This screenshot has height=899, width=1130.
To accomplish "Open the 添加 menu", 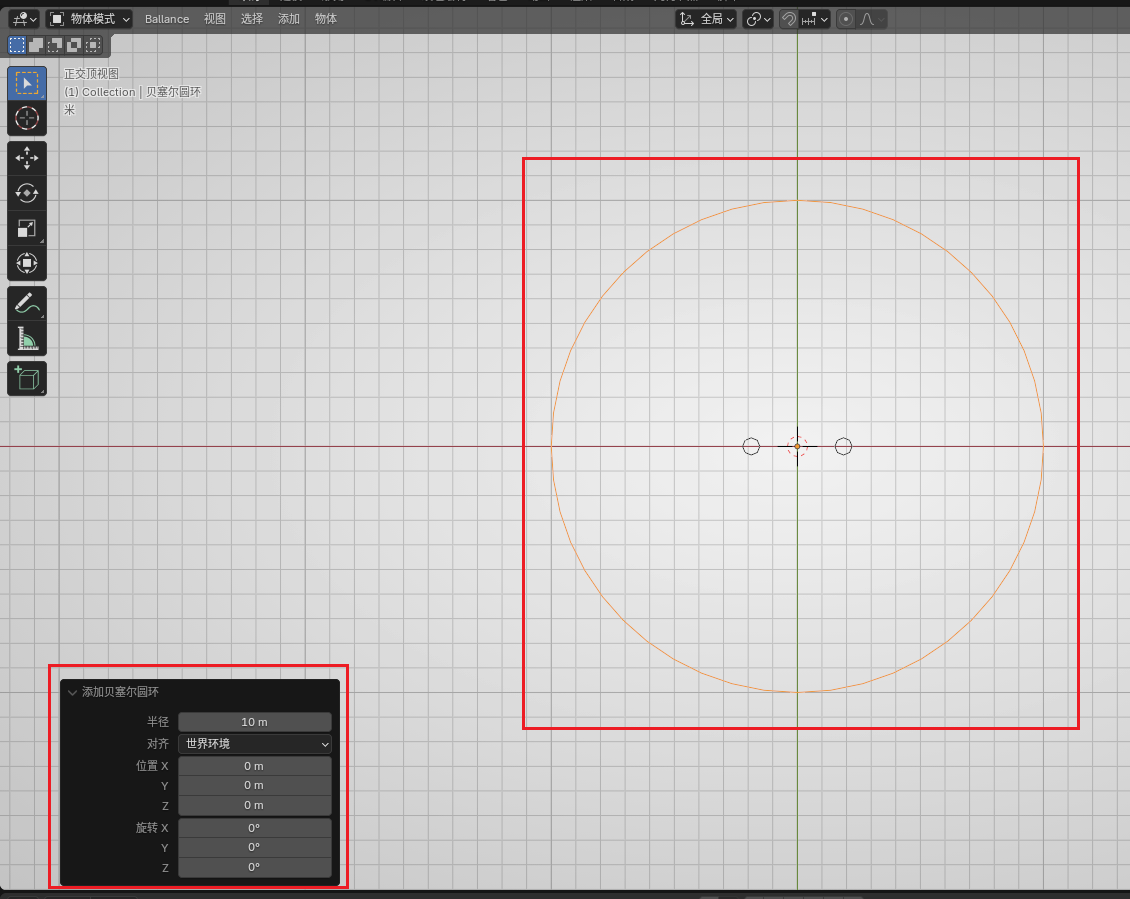I will [x=288, y=19].
